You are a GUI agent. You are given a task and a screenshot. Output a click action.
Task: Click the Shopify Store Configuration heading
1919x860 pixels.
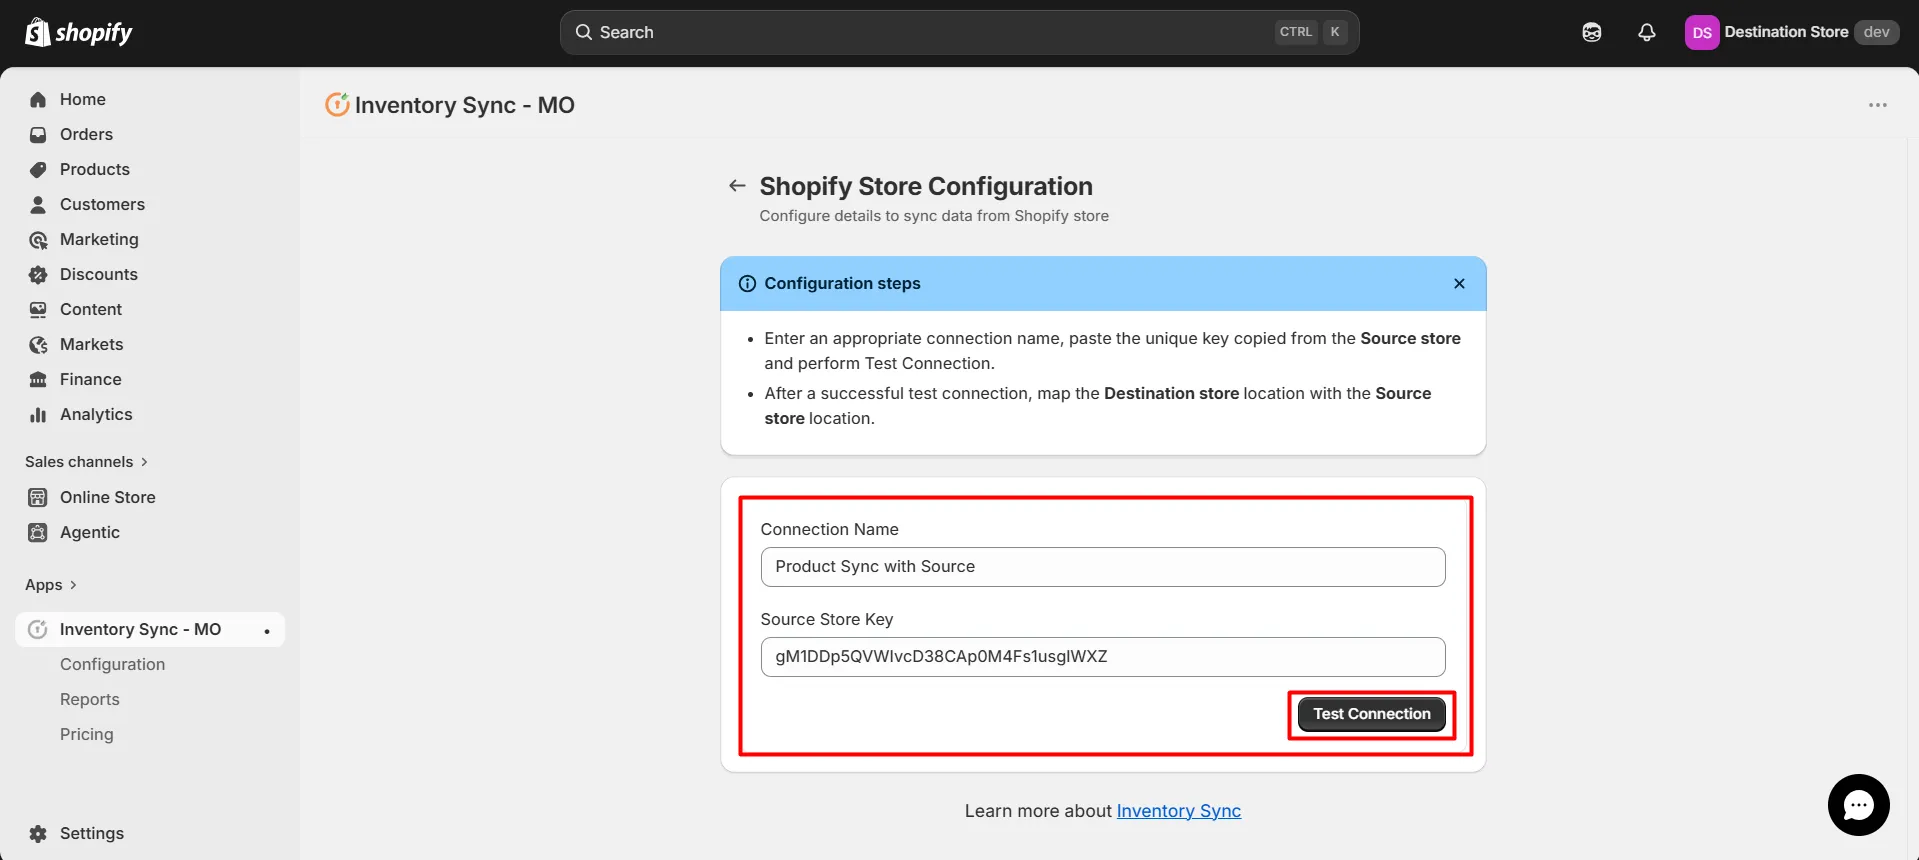[x=926, y=186]
